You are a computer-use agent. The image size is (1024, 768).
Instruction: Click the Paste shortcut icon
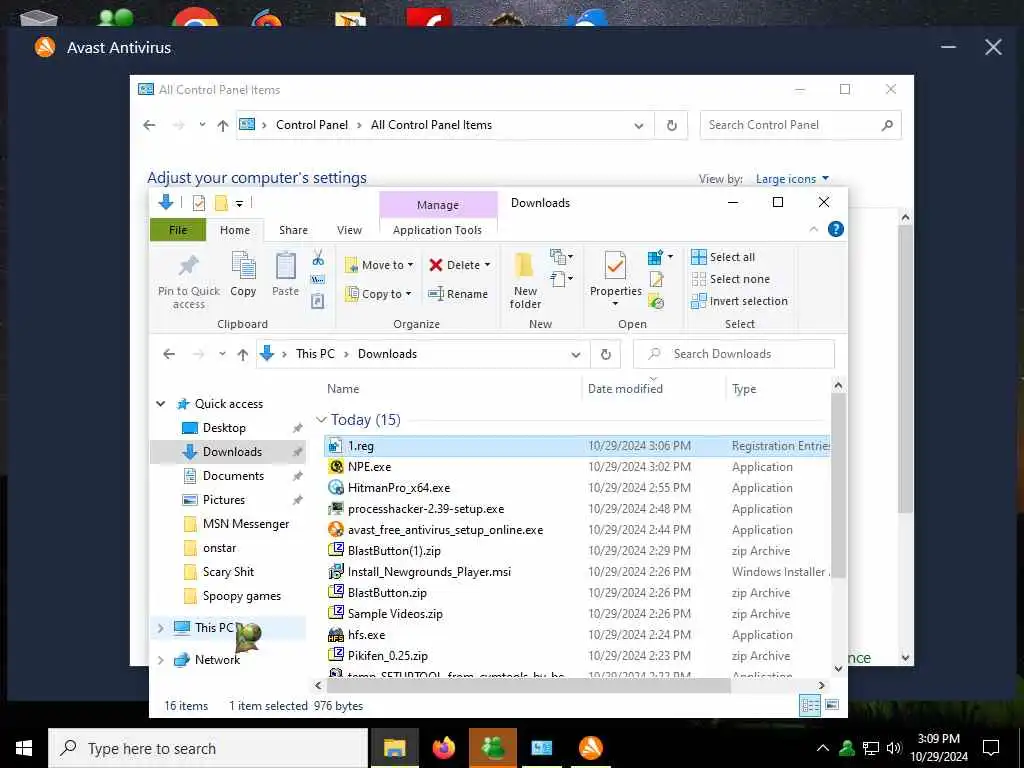tap(318, 301)
